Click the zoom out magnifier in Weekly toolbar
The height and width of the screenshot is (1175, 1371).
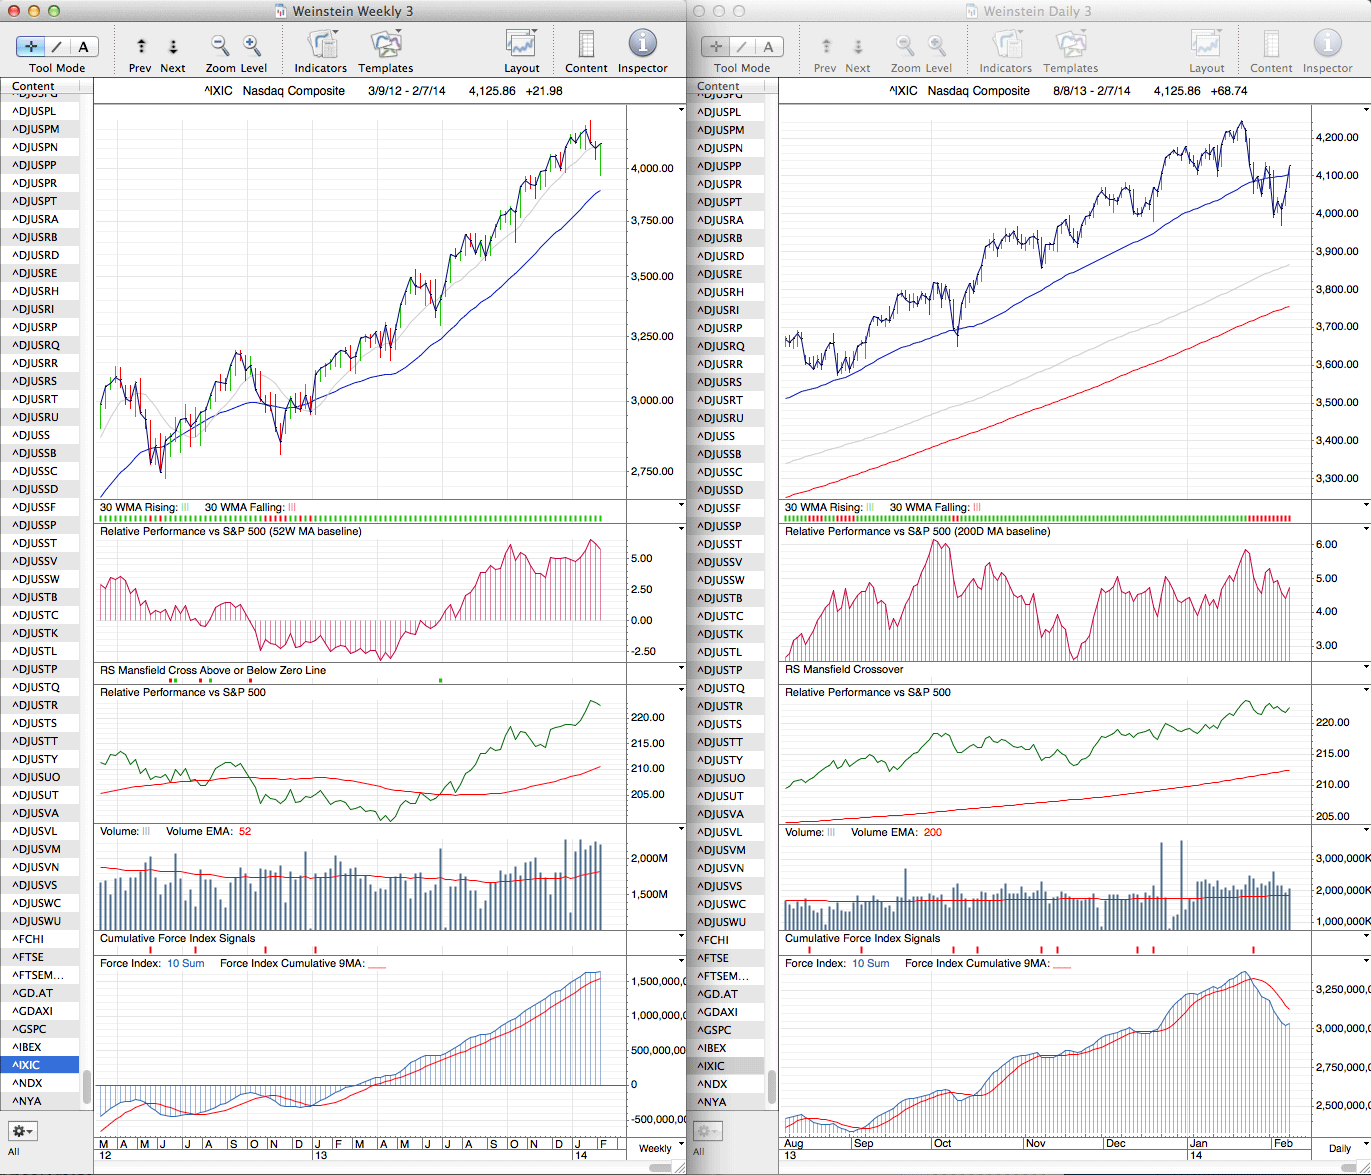point(220,45)
